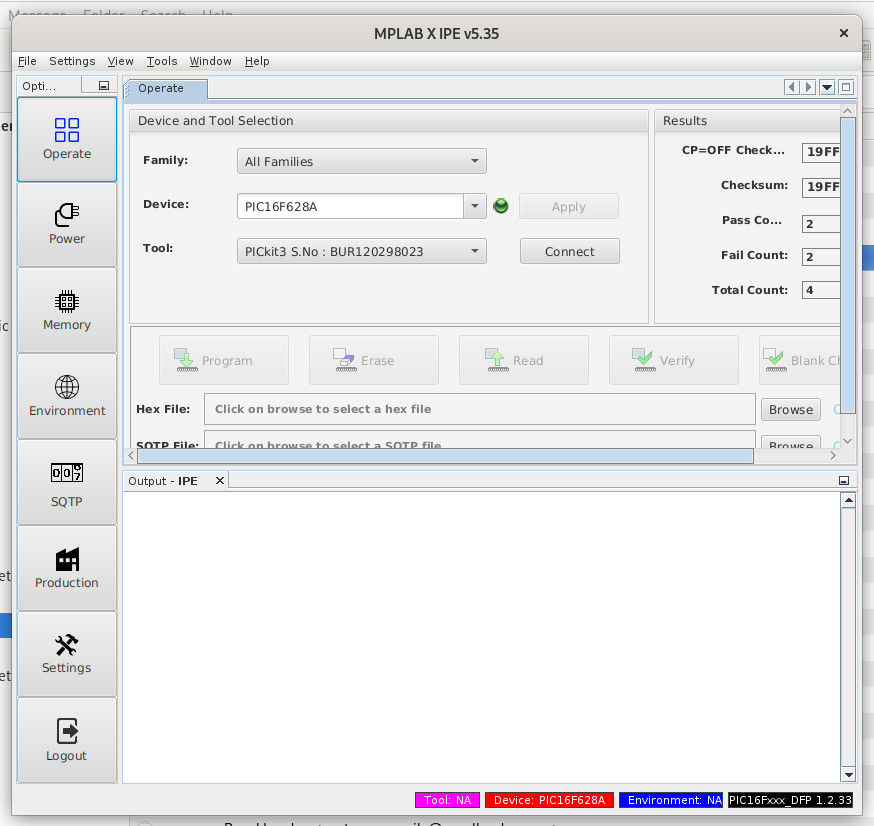The image size is (874, 826).
Task: Open the File menu
Action: [27, 61]
